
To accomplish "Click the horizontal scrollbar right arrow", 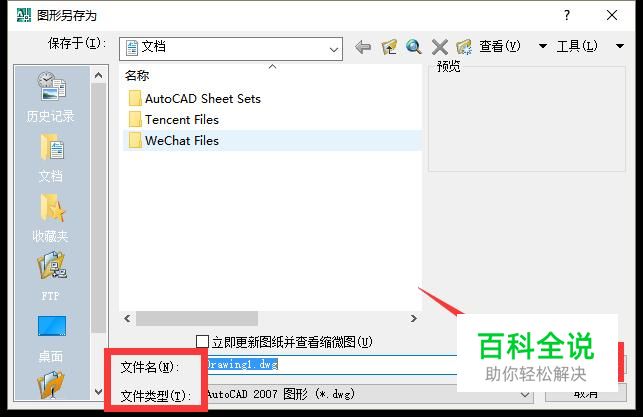I will (x=414, y=319).
